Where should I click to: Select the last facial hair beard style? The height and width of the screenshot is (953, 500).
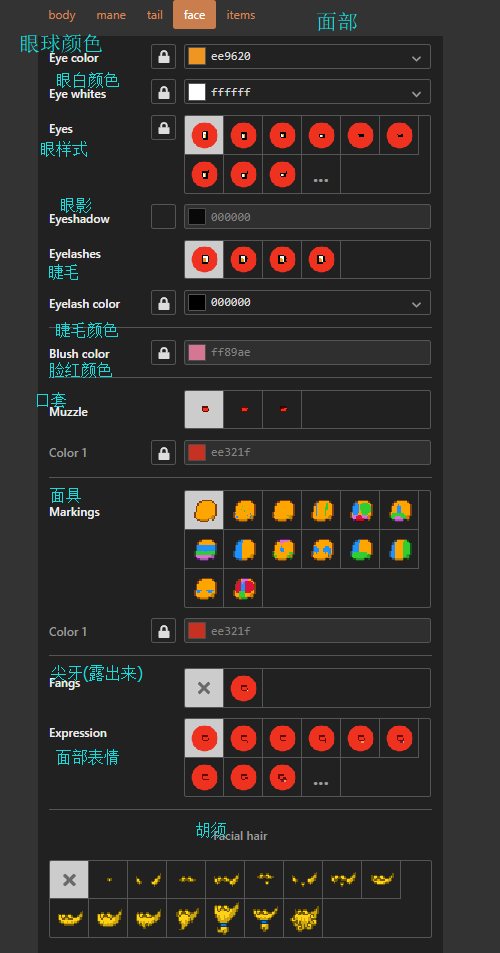point(303,918)
